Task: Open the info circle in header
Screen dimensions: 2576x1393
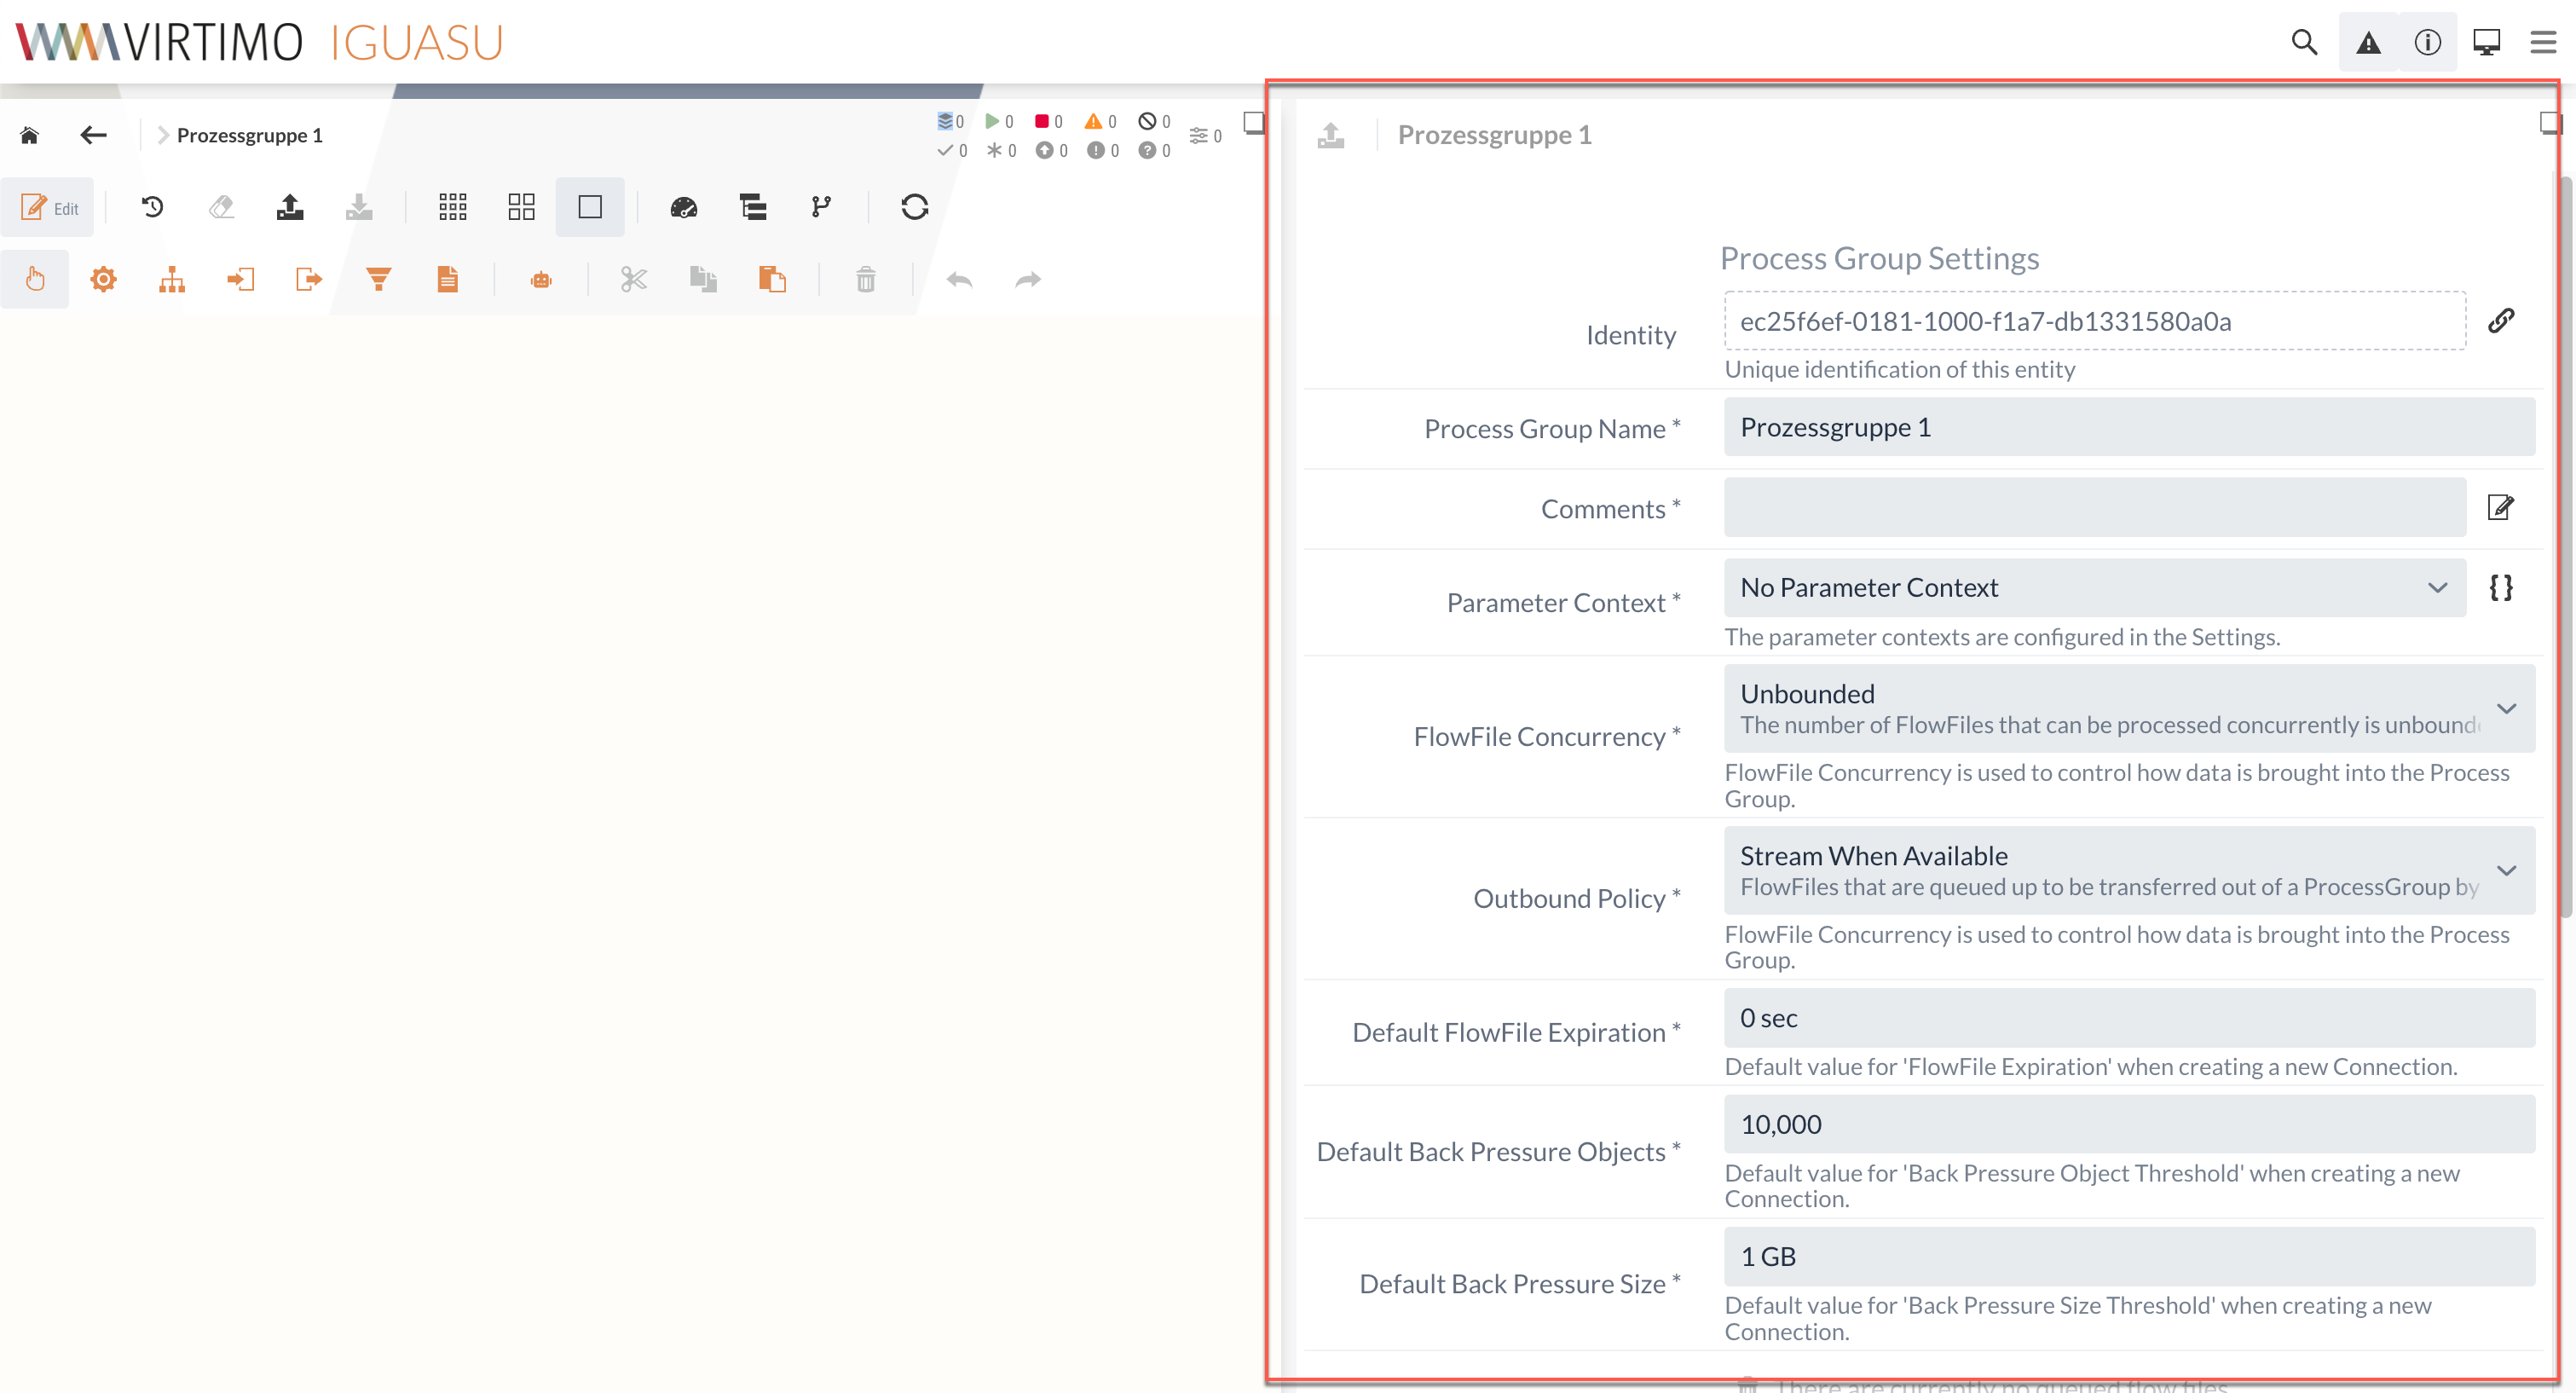Action: (x=2427, y=42)
